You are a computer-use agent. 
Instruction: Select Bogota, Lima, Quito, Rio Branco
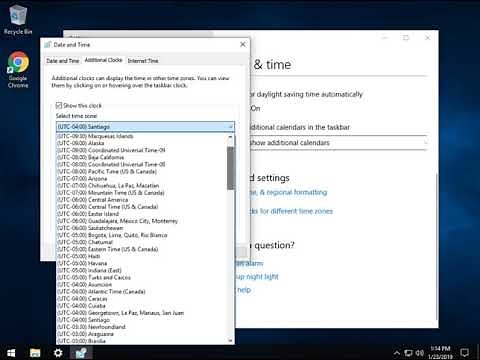click(142, 235)
